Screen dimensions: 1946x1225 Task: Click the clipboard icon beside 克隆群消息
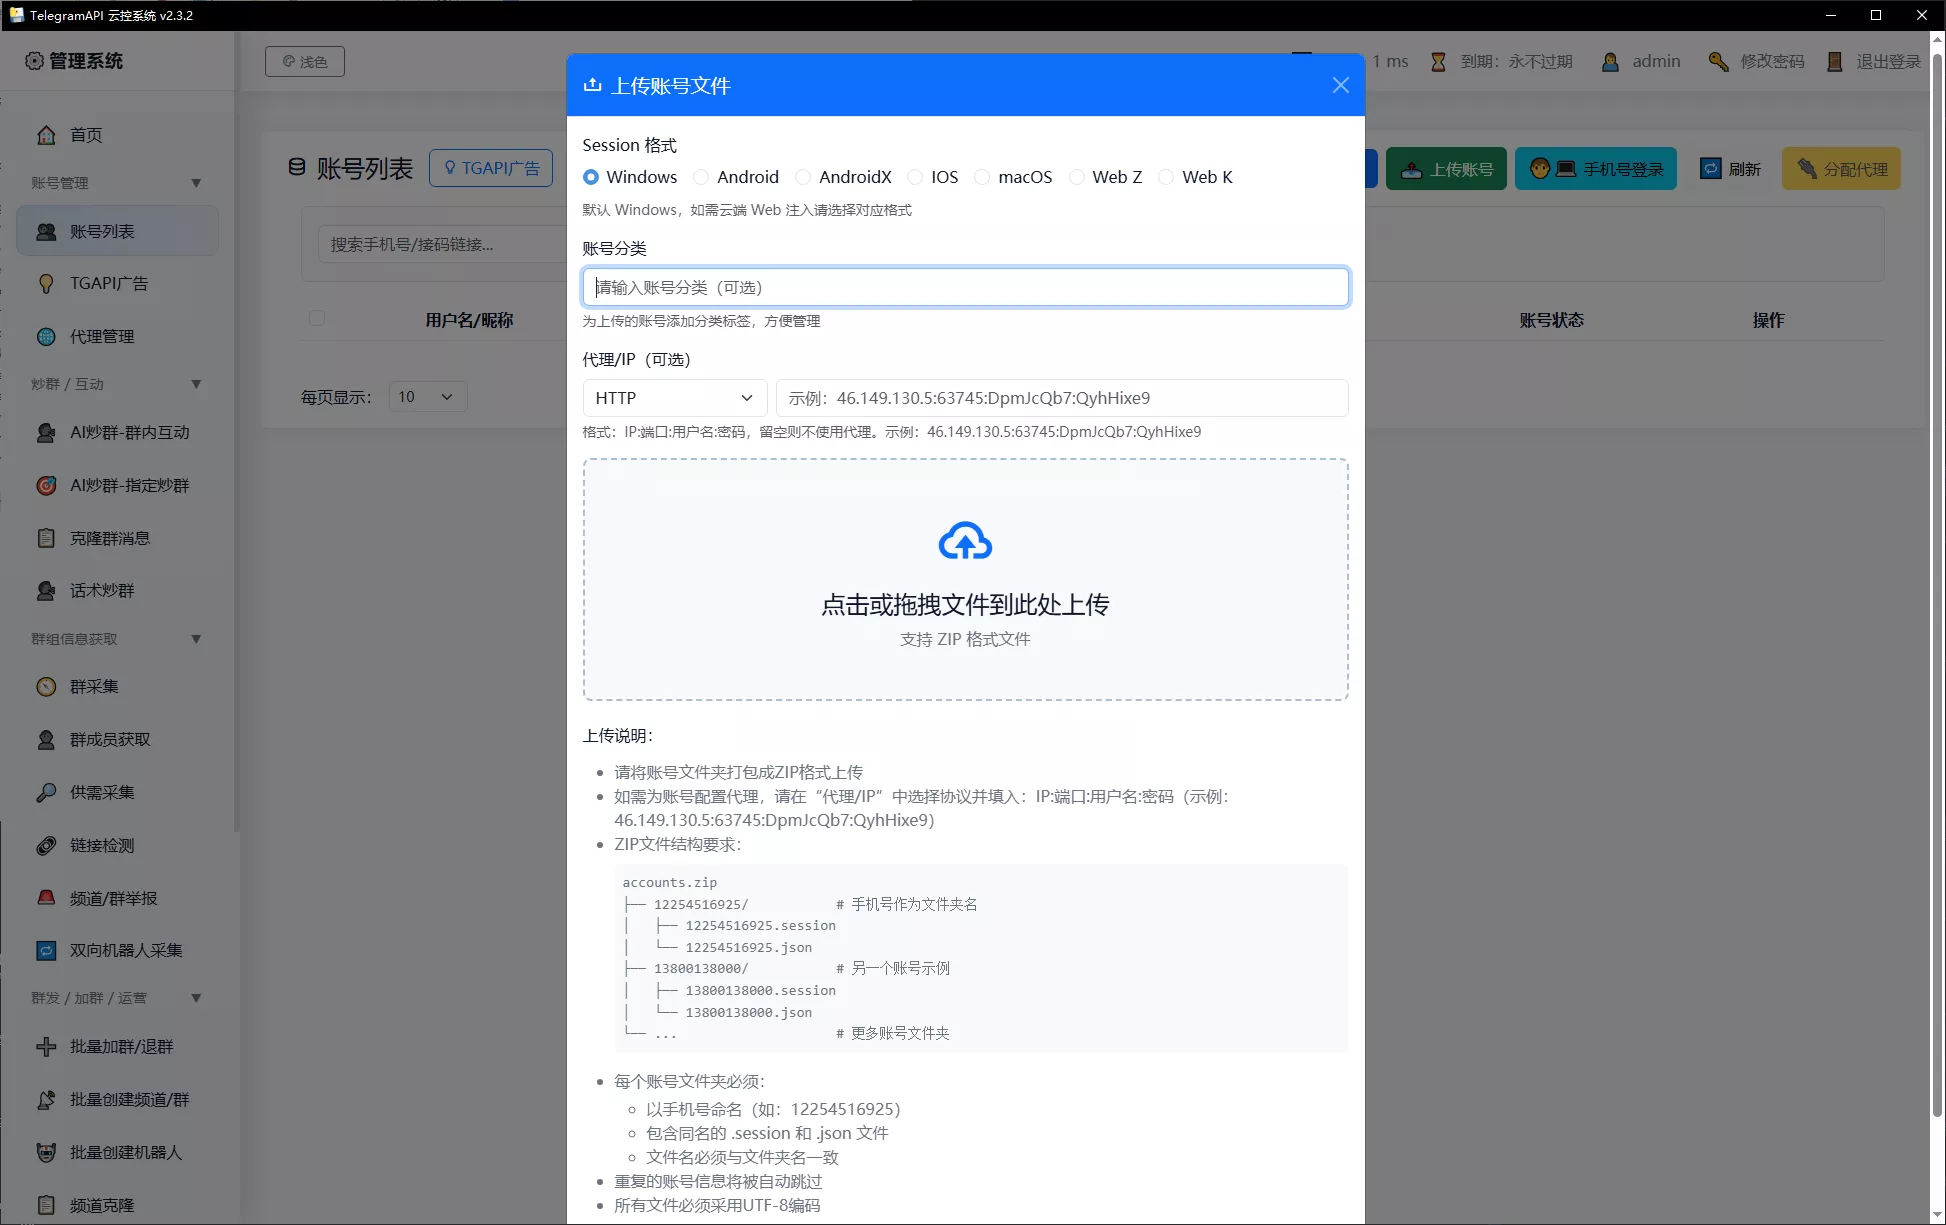pos(46,538)
